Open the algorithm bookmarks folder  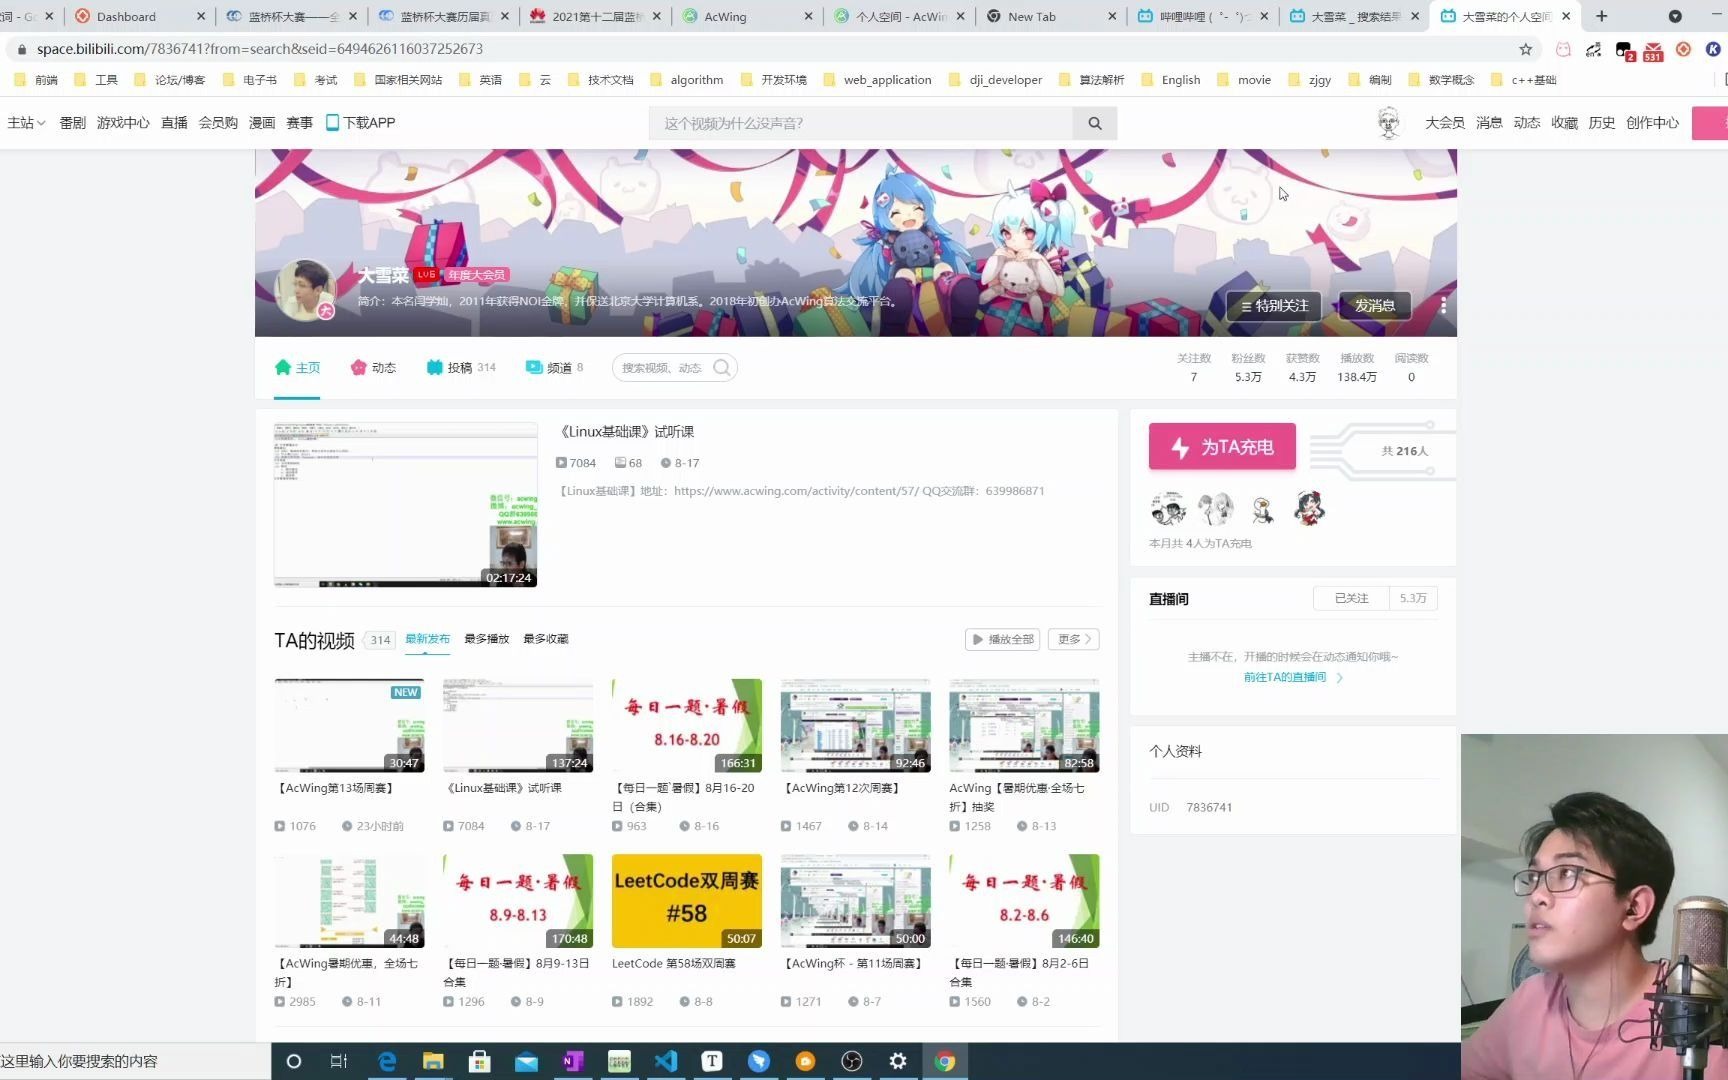pyautogui.click(x=686, y=80)
